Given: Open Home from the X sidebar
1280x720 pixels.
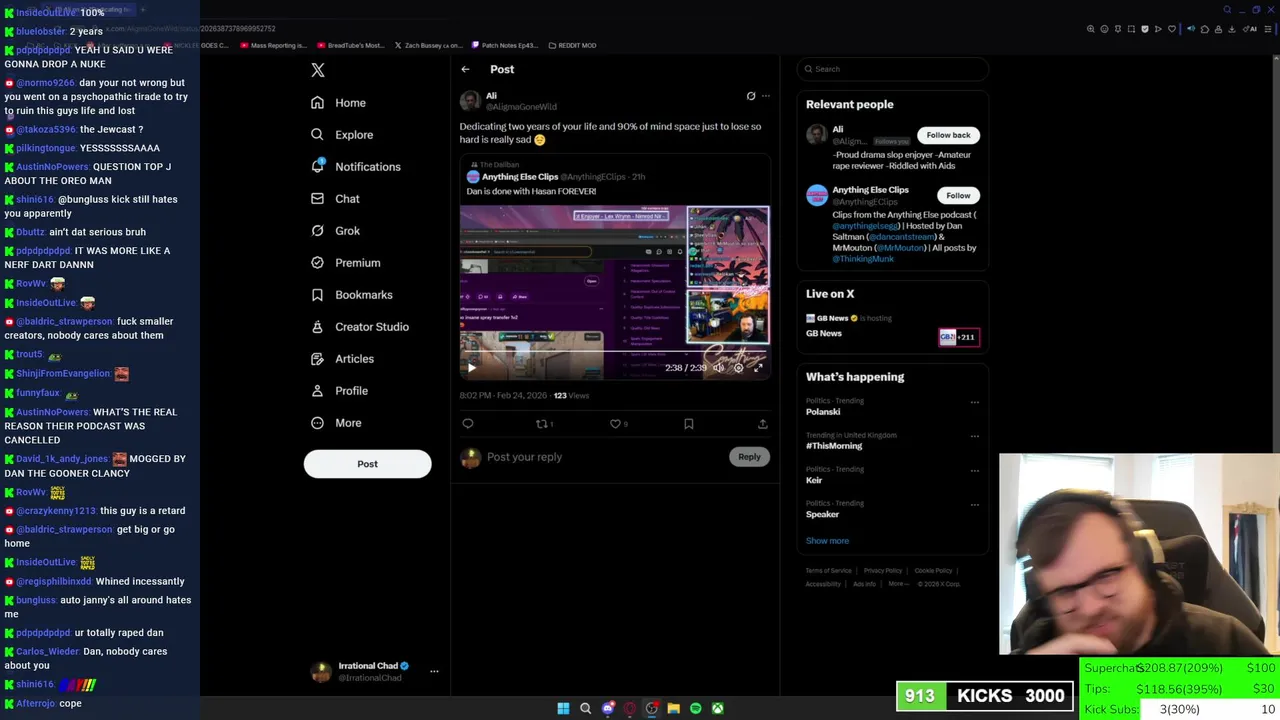Looking at the screenshot, I should point(338,103).
